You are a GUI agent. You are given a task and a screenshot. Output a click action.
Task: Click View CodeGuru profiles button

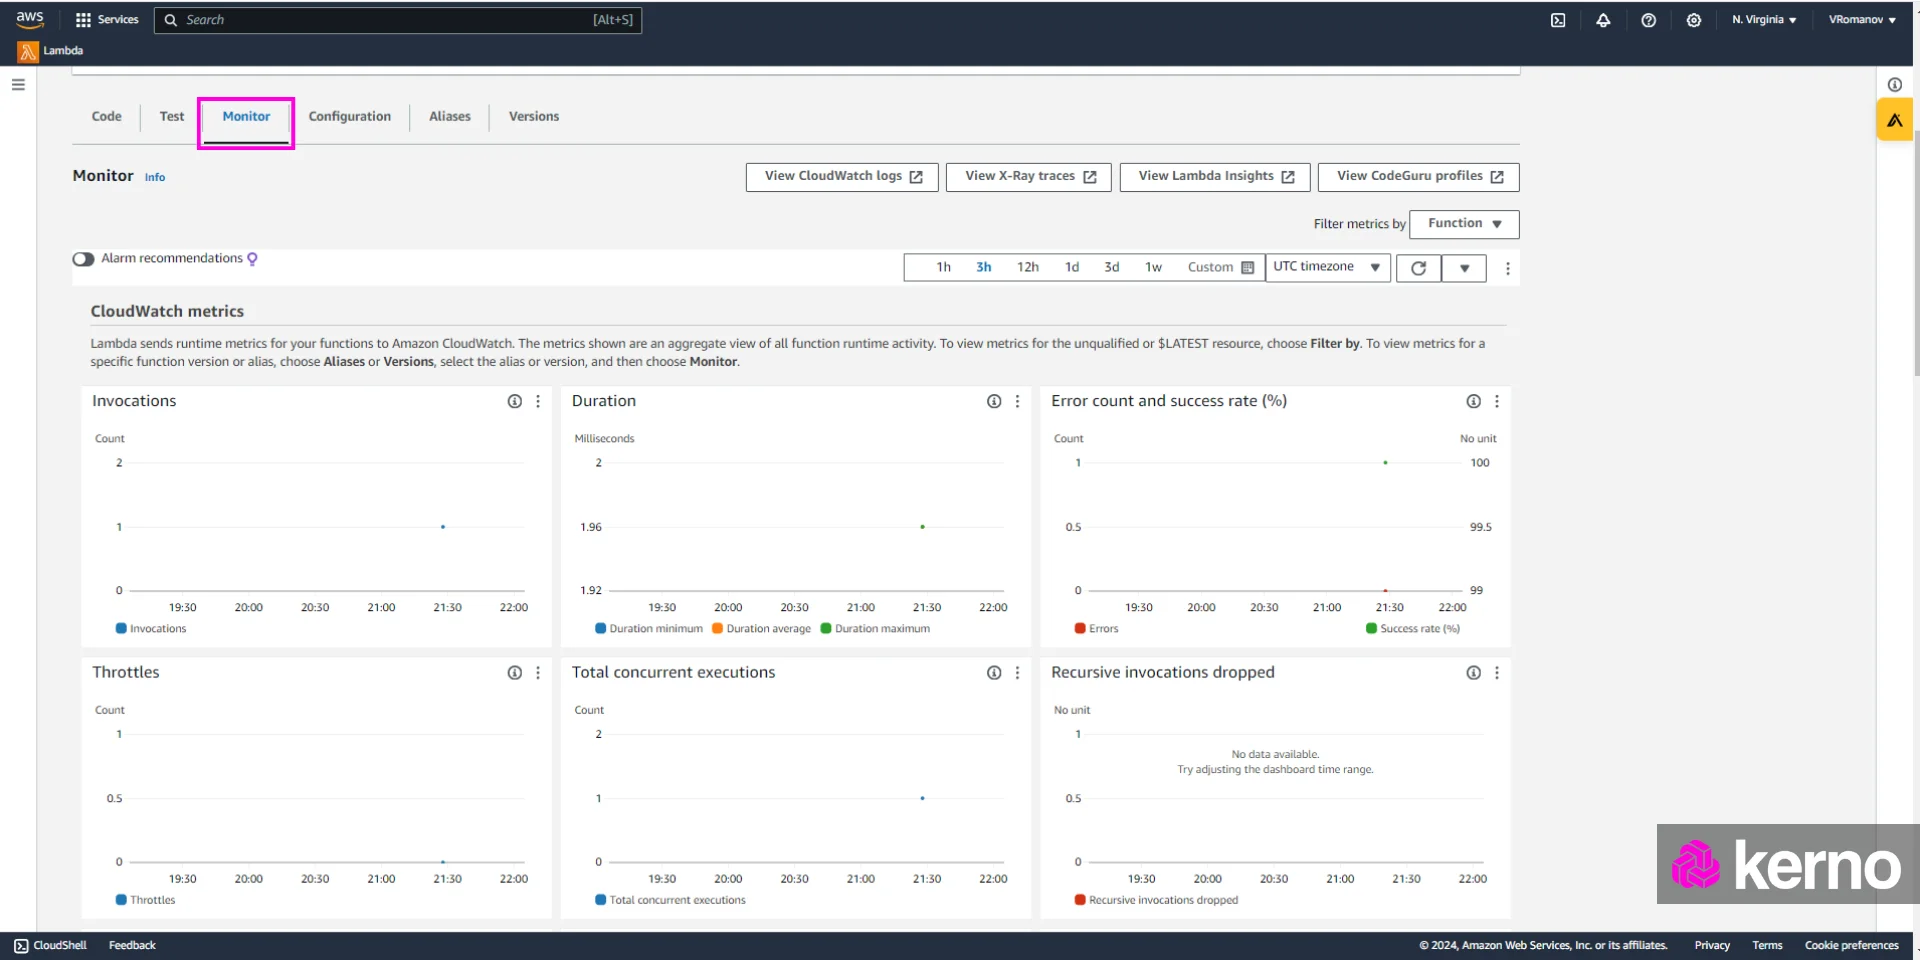coord(1419,177)
